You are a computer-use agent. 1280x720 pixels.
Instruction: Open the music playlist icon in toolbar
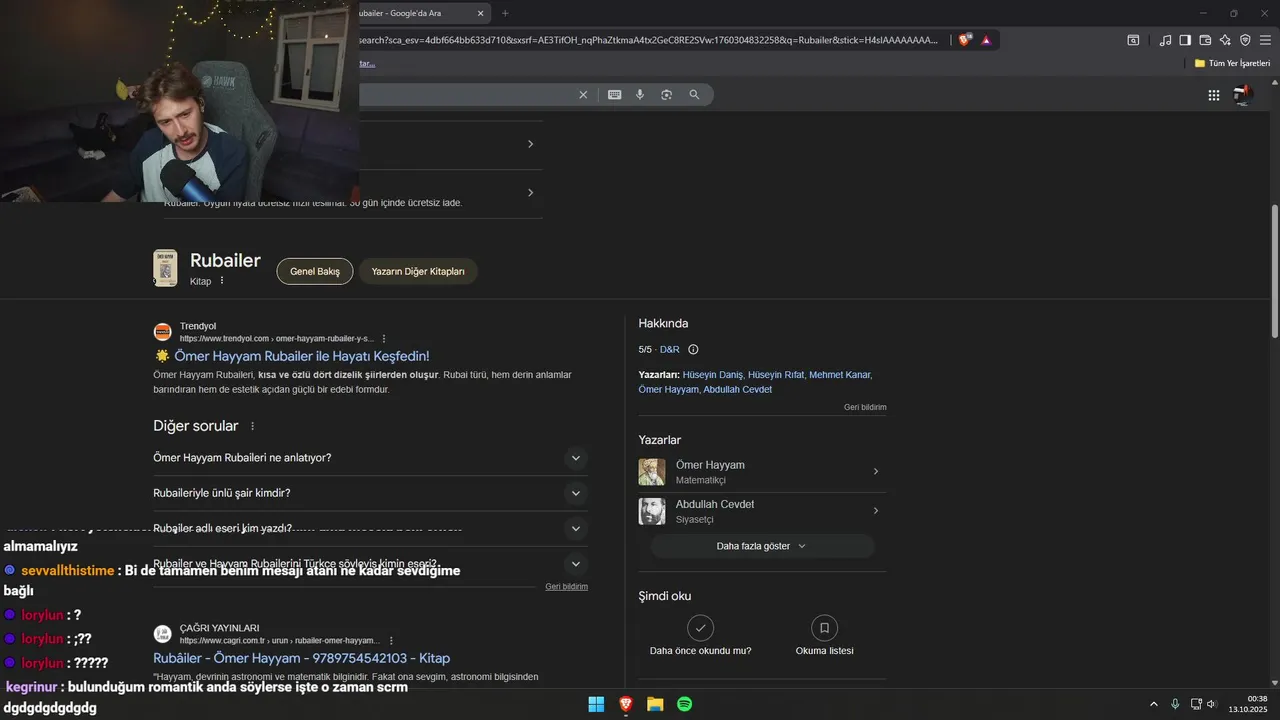tap(1165, 40)
